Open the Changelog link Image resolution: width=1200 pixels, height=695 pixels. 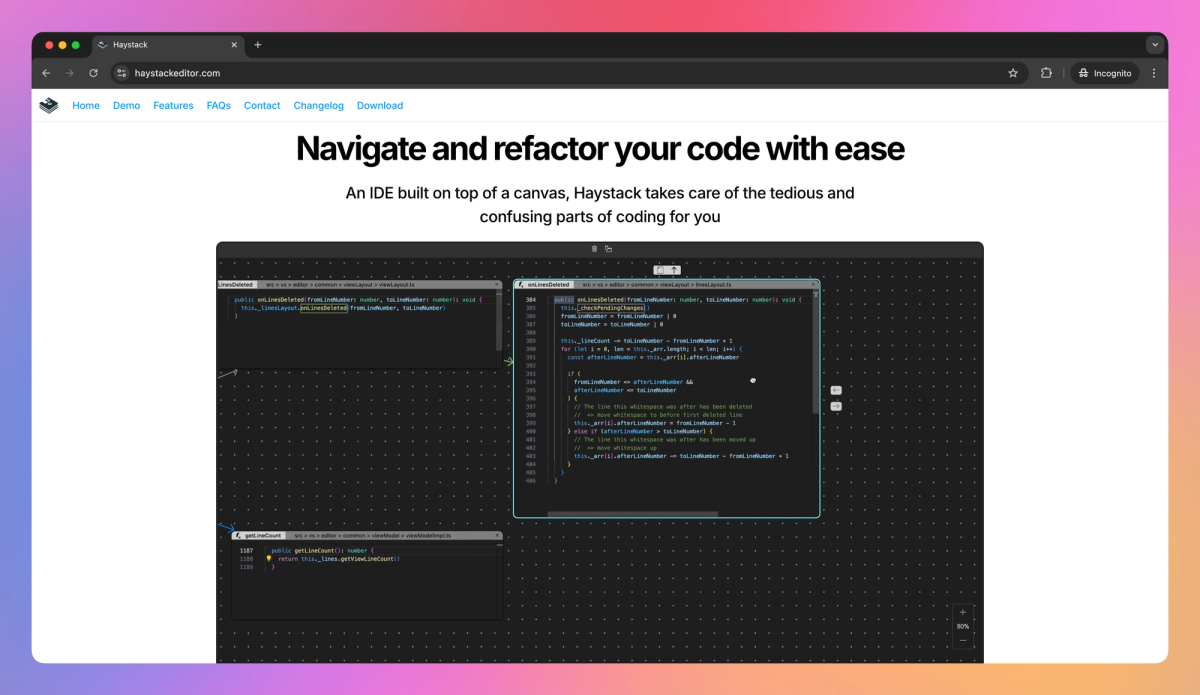pos(318,105)
